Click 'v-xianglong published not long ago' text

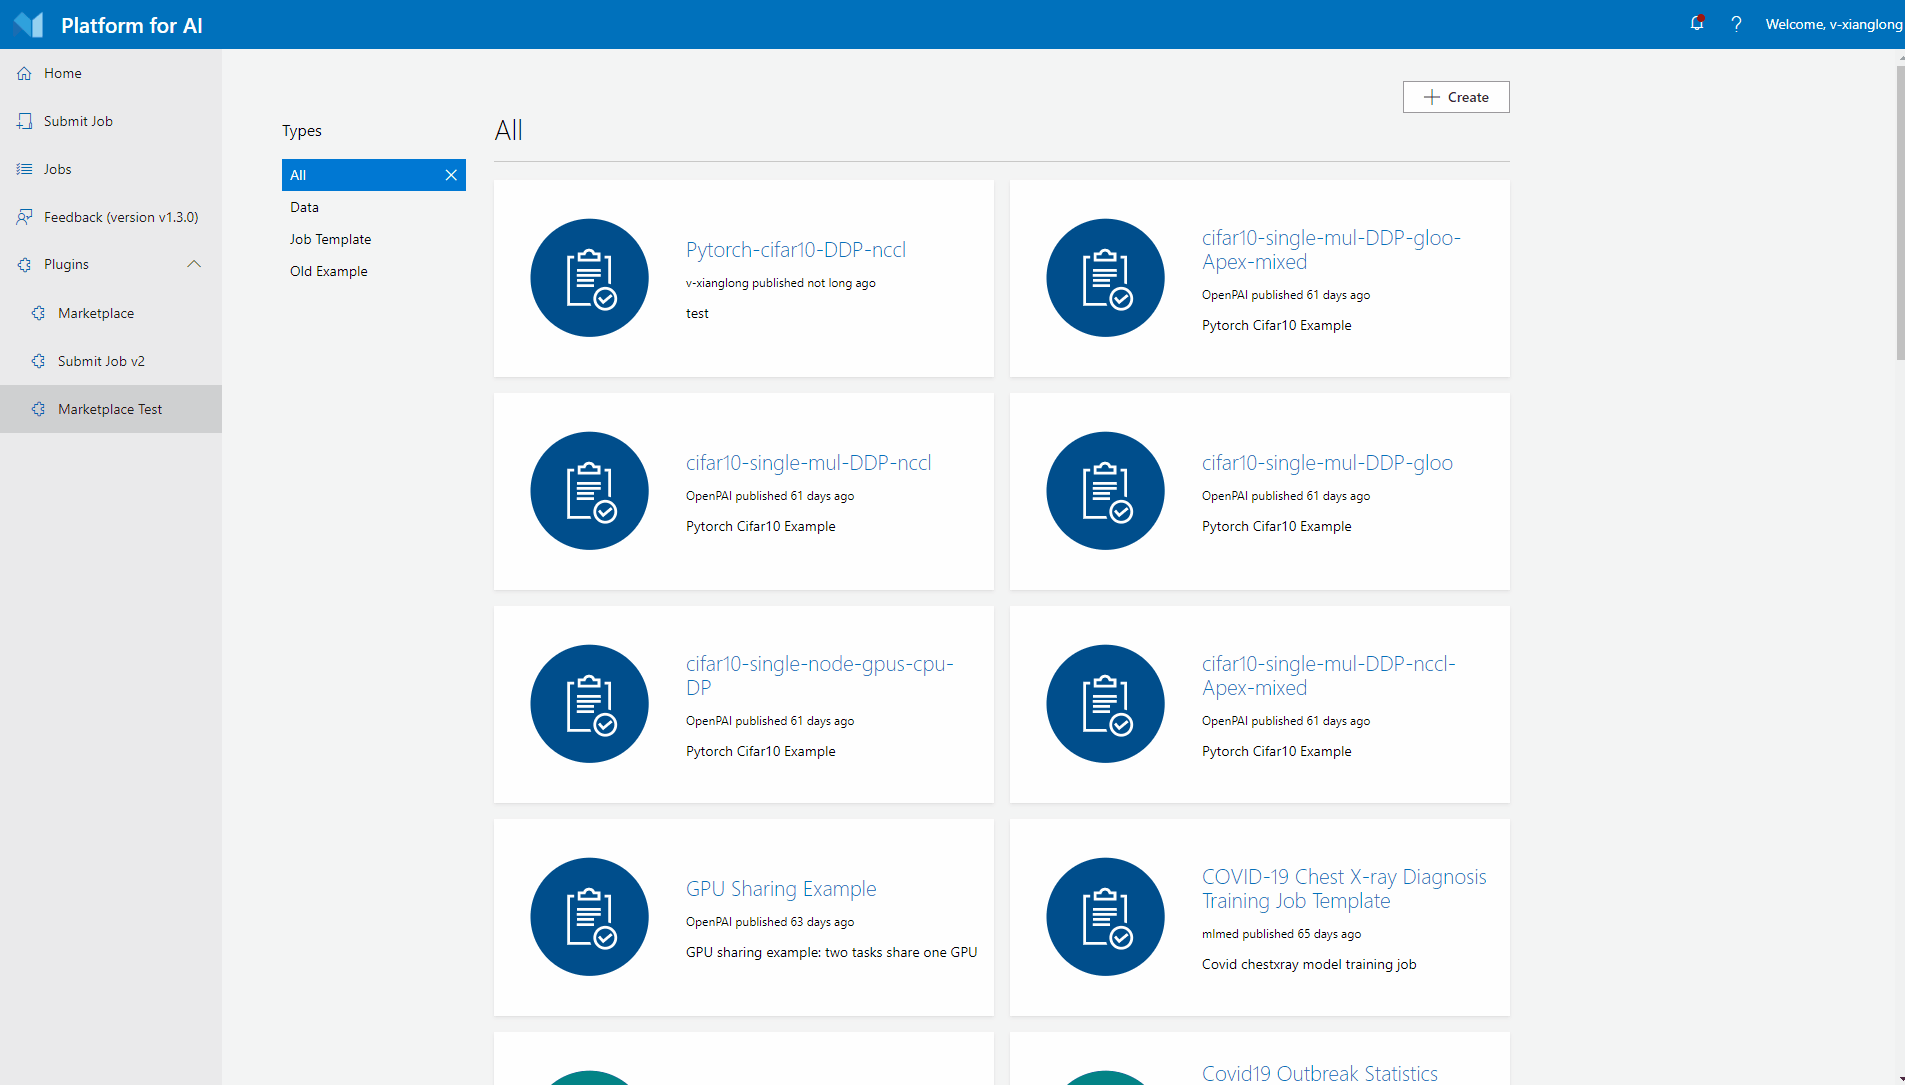point(781,283)
